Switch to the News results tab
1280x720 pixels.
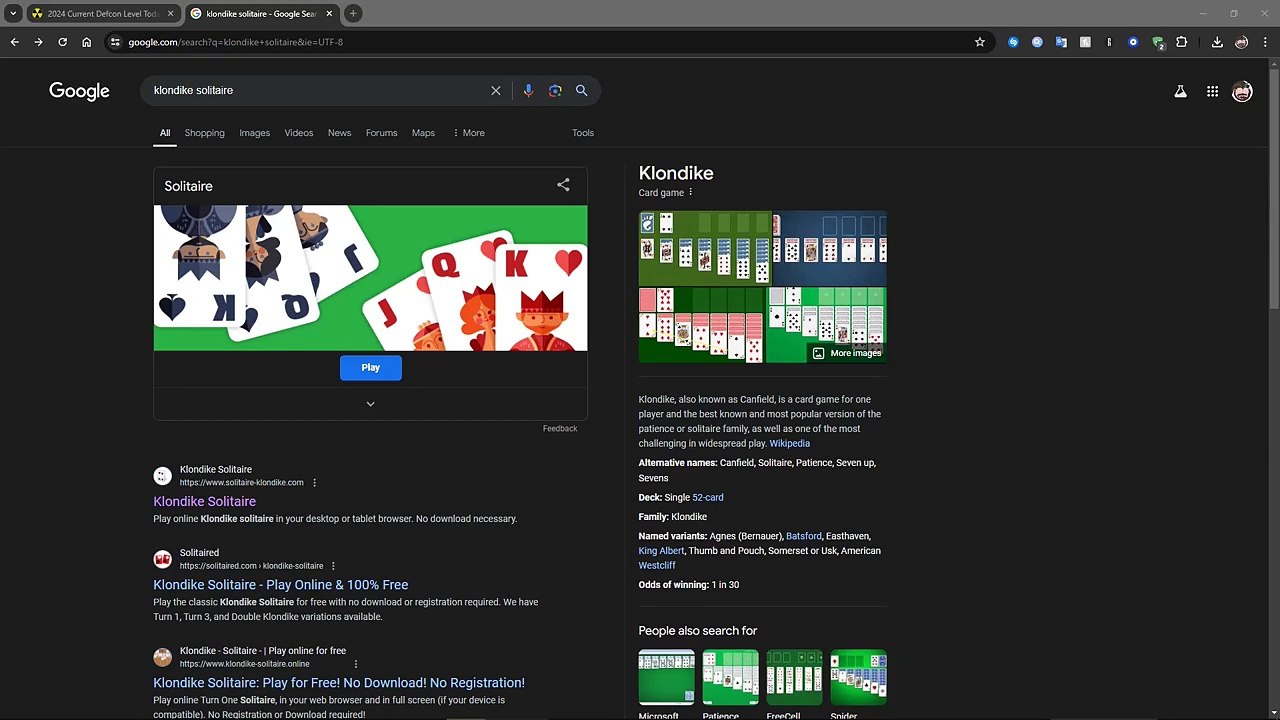click(339, 133)
